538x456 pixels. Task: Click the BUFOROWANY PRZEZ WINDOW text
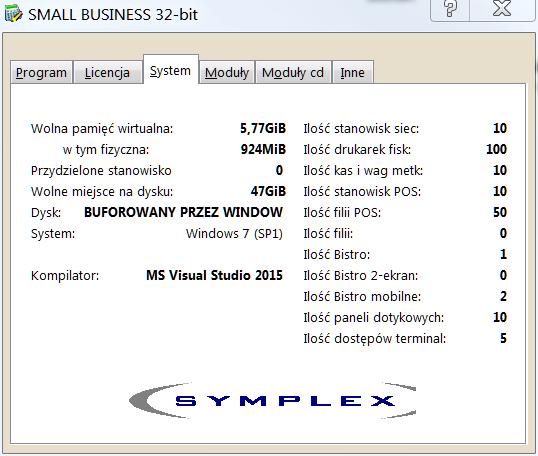[x=184, y=212]
